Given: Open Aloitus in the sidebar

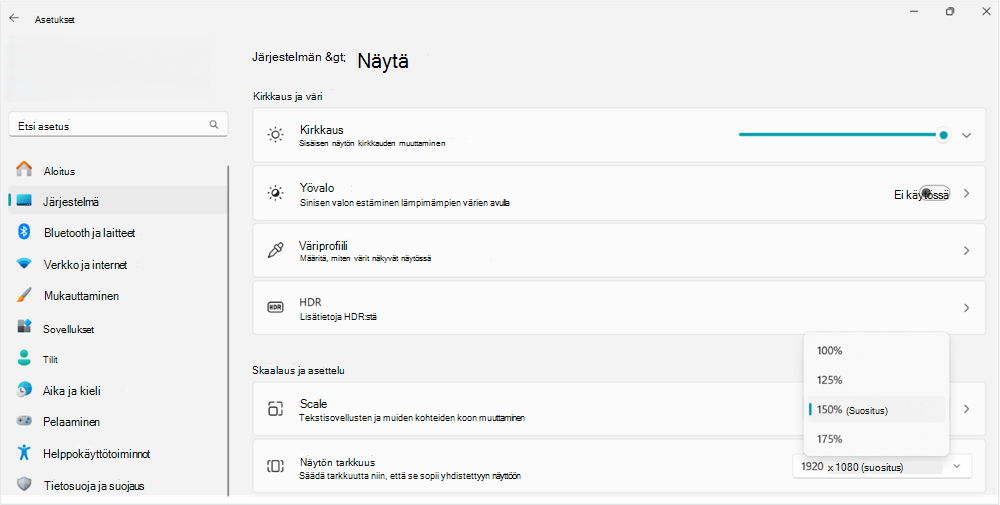Looking at the screenshot, I should 117,170.
